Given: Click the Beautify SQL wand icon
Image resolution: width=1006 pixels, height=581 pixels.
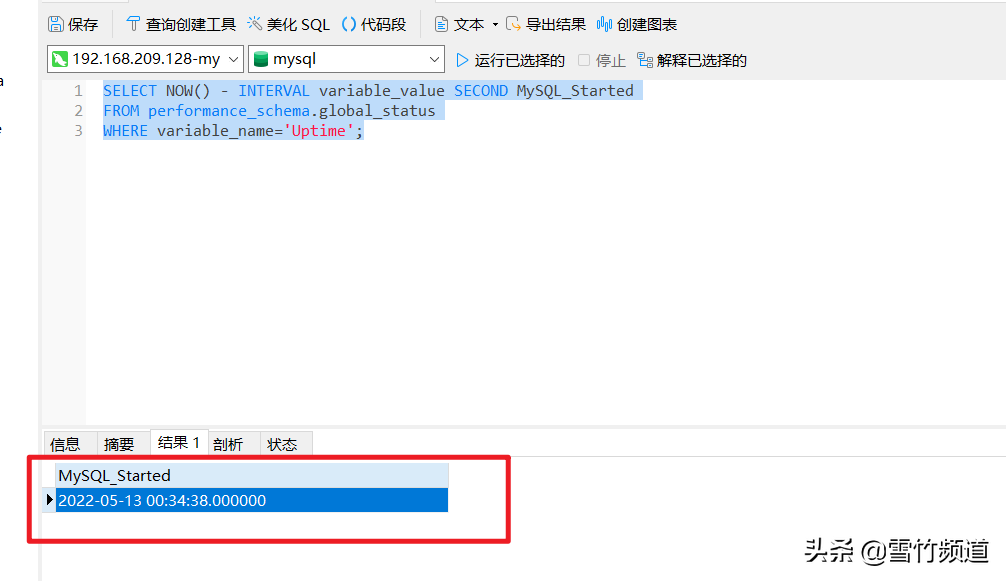Looking at the screenshot, I should coord(255,24).
